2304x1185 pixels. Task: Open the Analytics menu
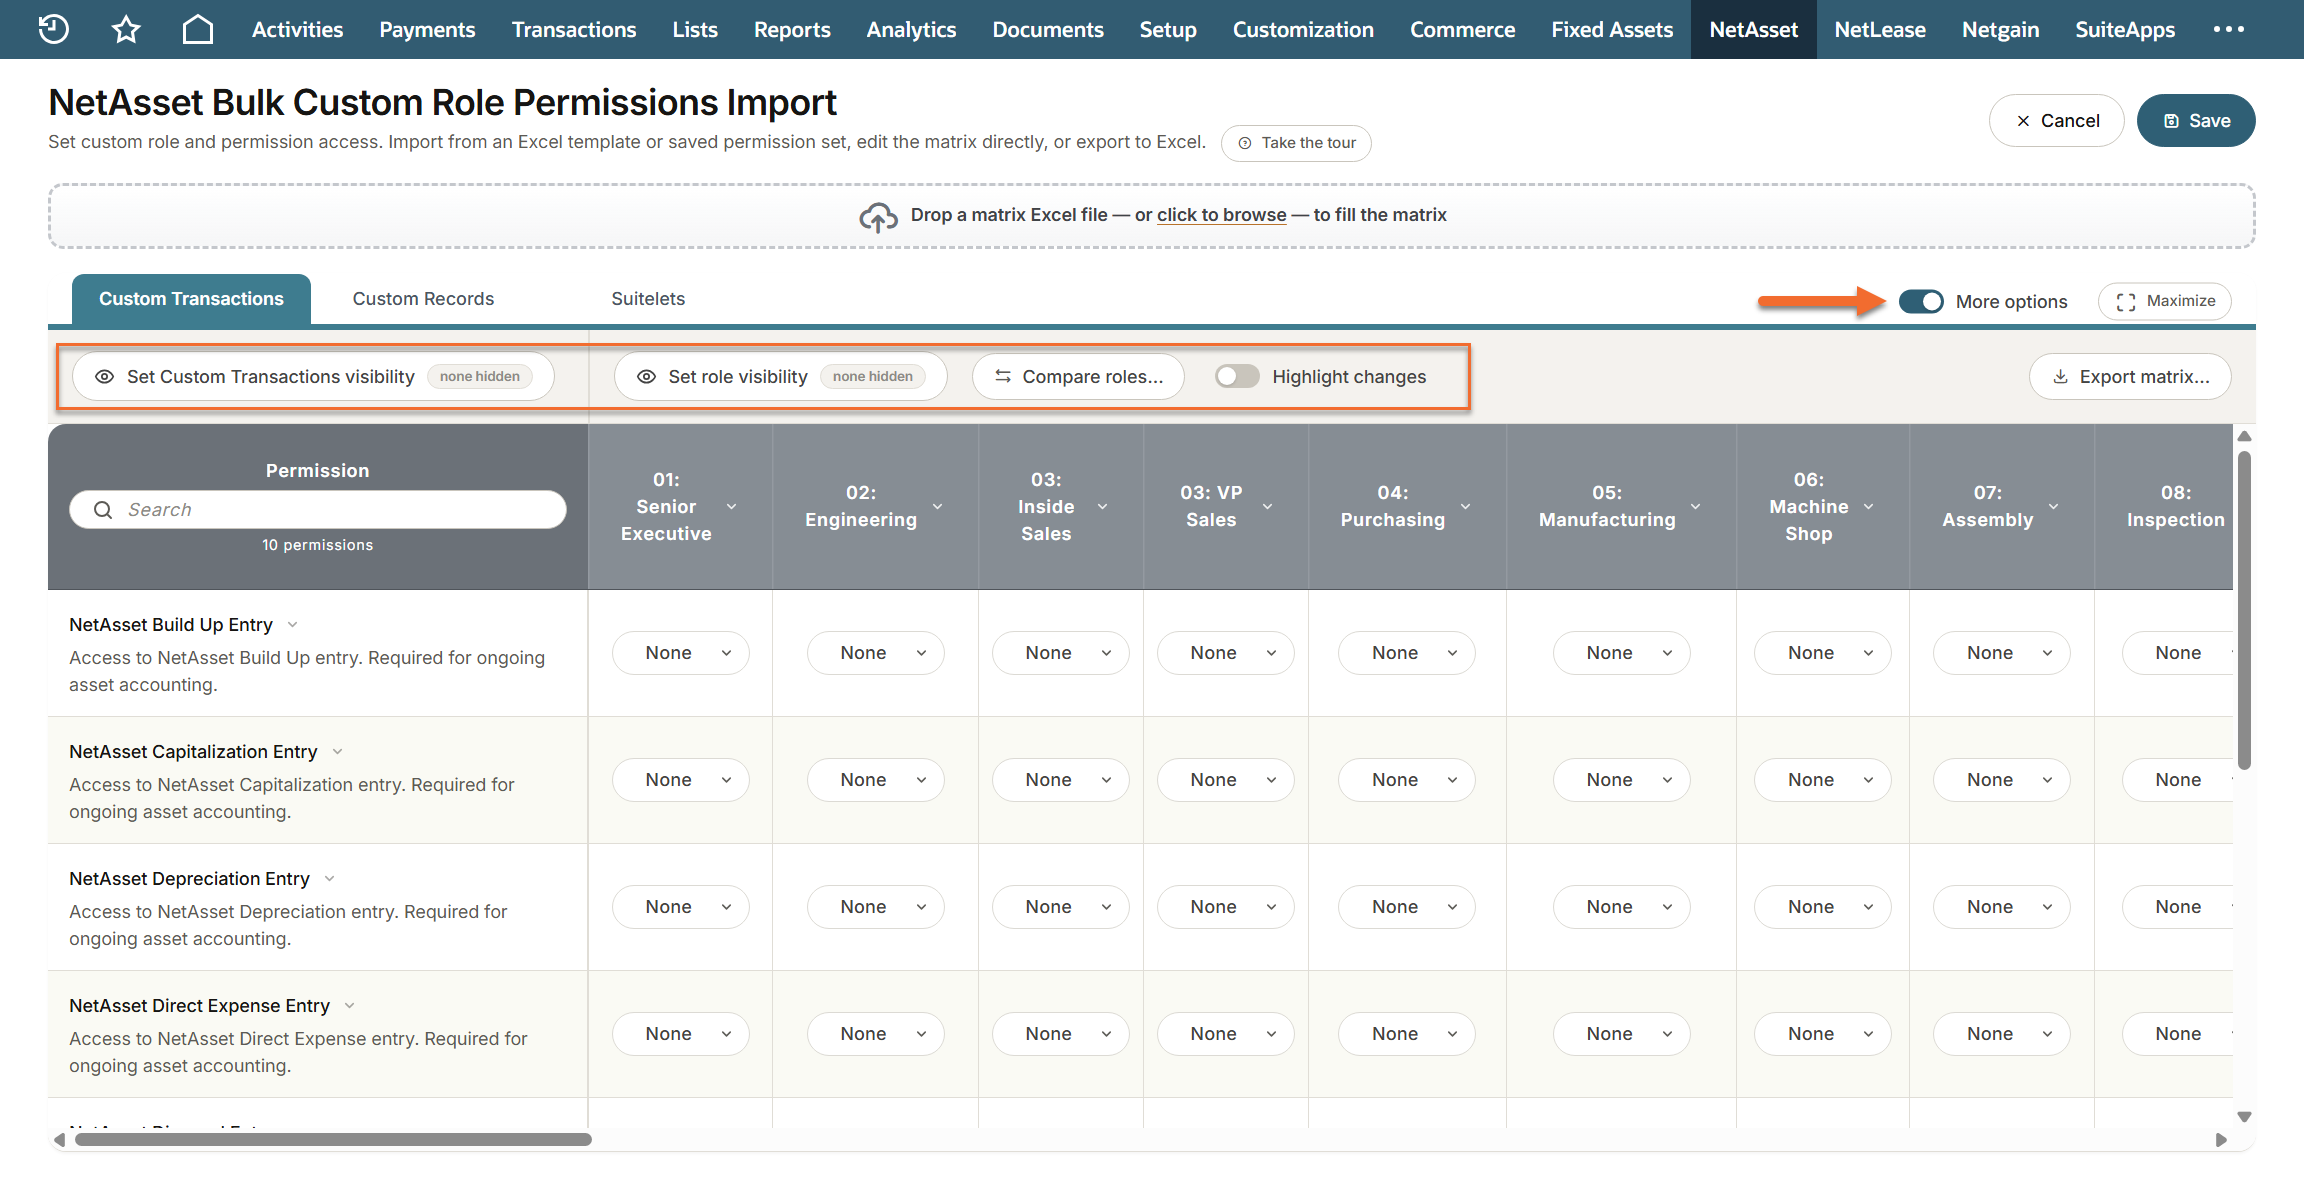pos(911,29)
